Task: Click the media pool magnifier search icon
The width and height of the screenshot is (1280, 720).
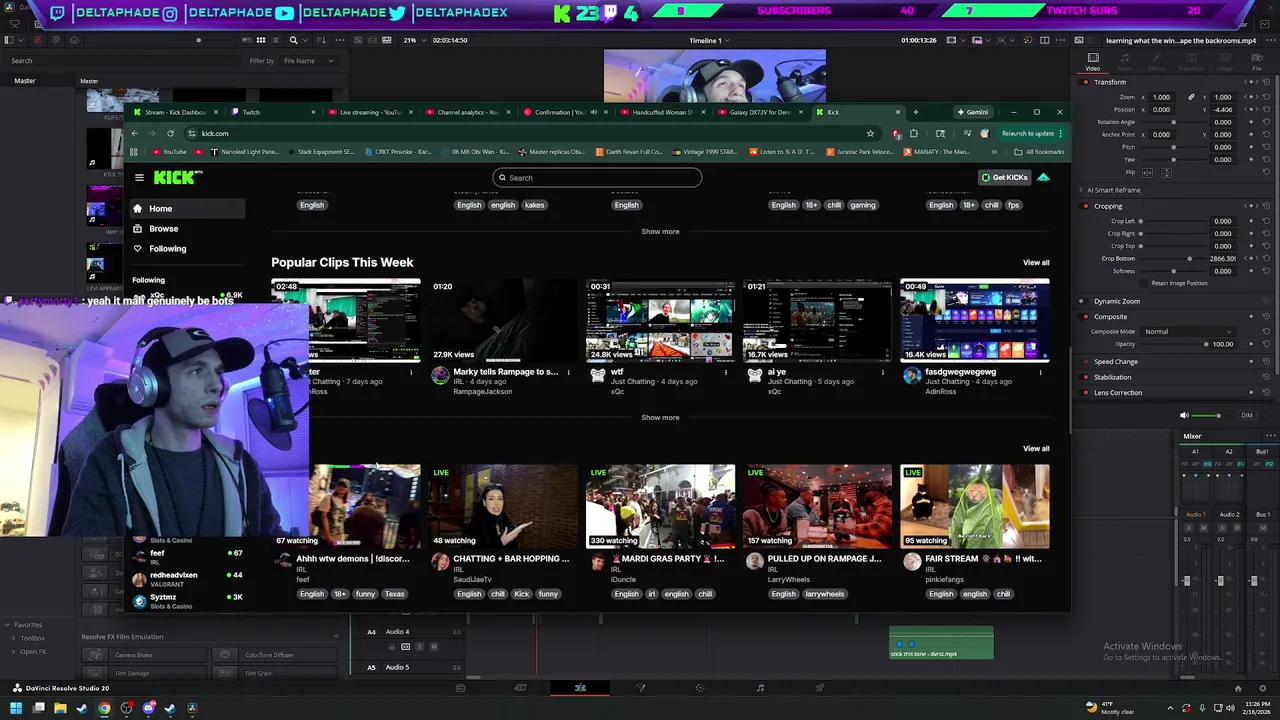Action: [293, 40]
